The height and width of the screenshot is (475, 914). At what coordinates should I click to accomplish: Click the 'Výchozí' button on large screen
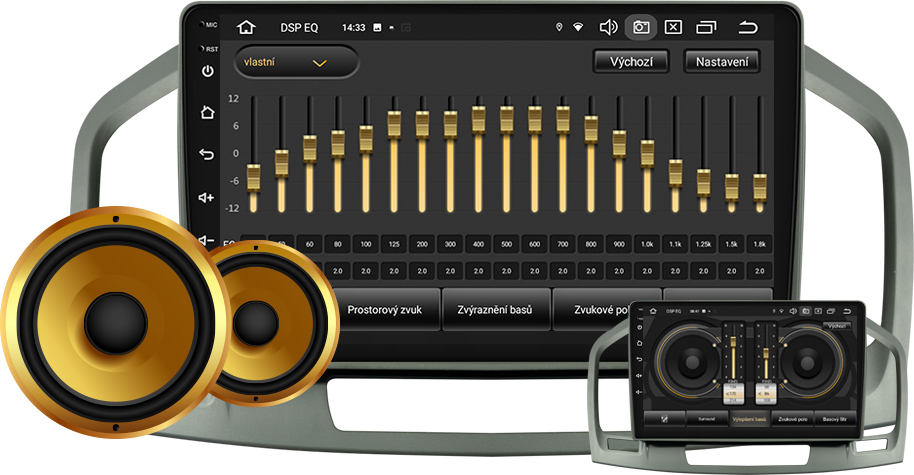630,62
